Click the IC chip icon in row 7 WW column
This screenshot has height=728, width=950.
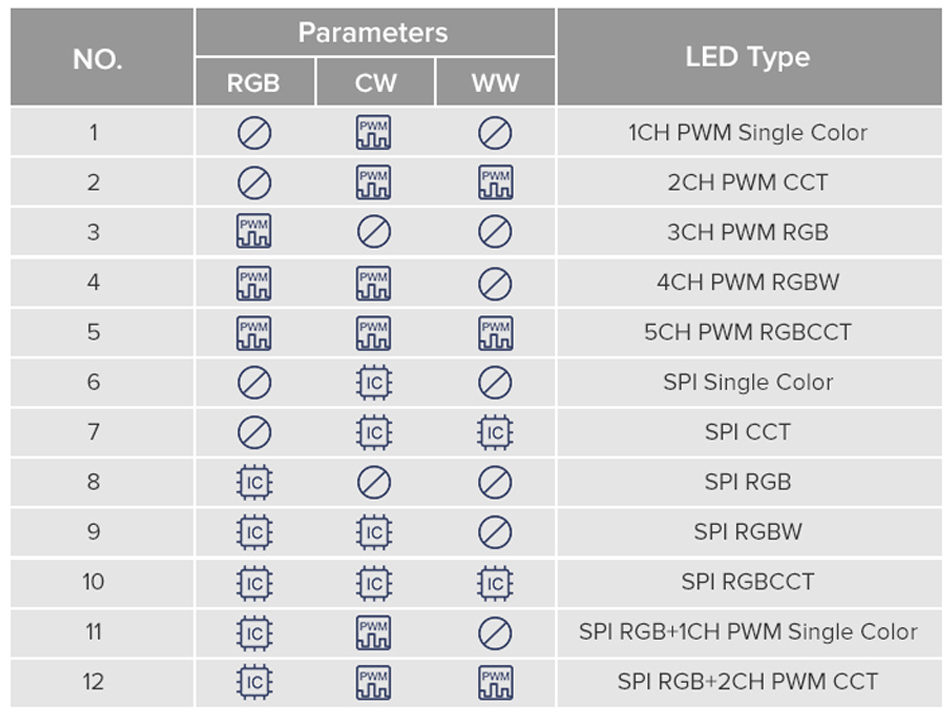(495, 432)
